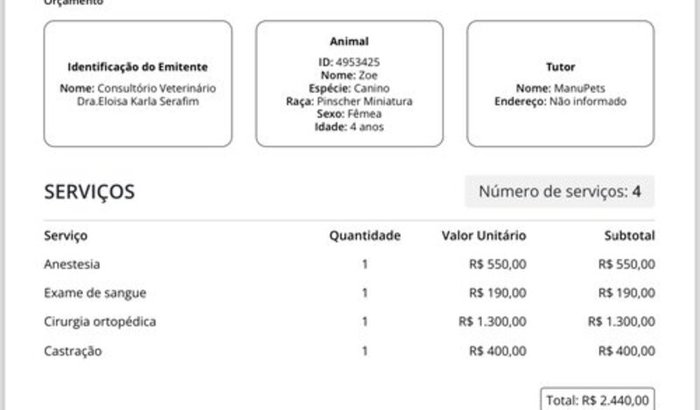Click the breed text Pinscher Miniatura

tap(364, 101)
